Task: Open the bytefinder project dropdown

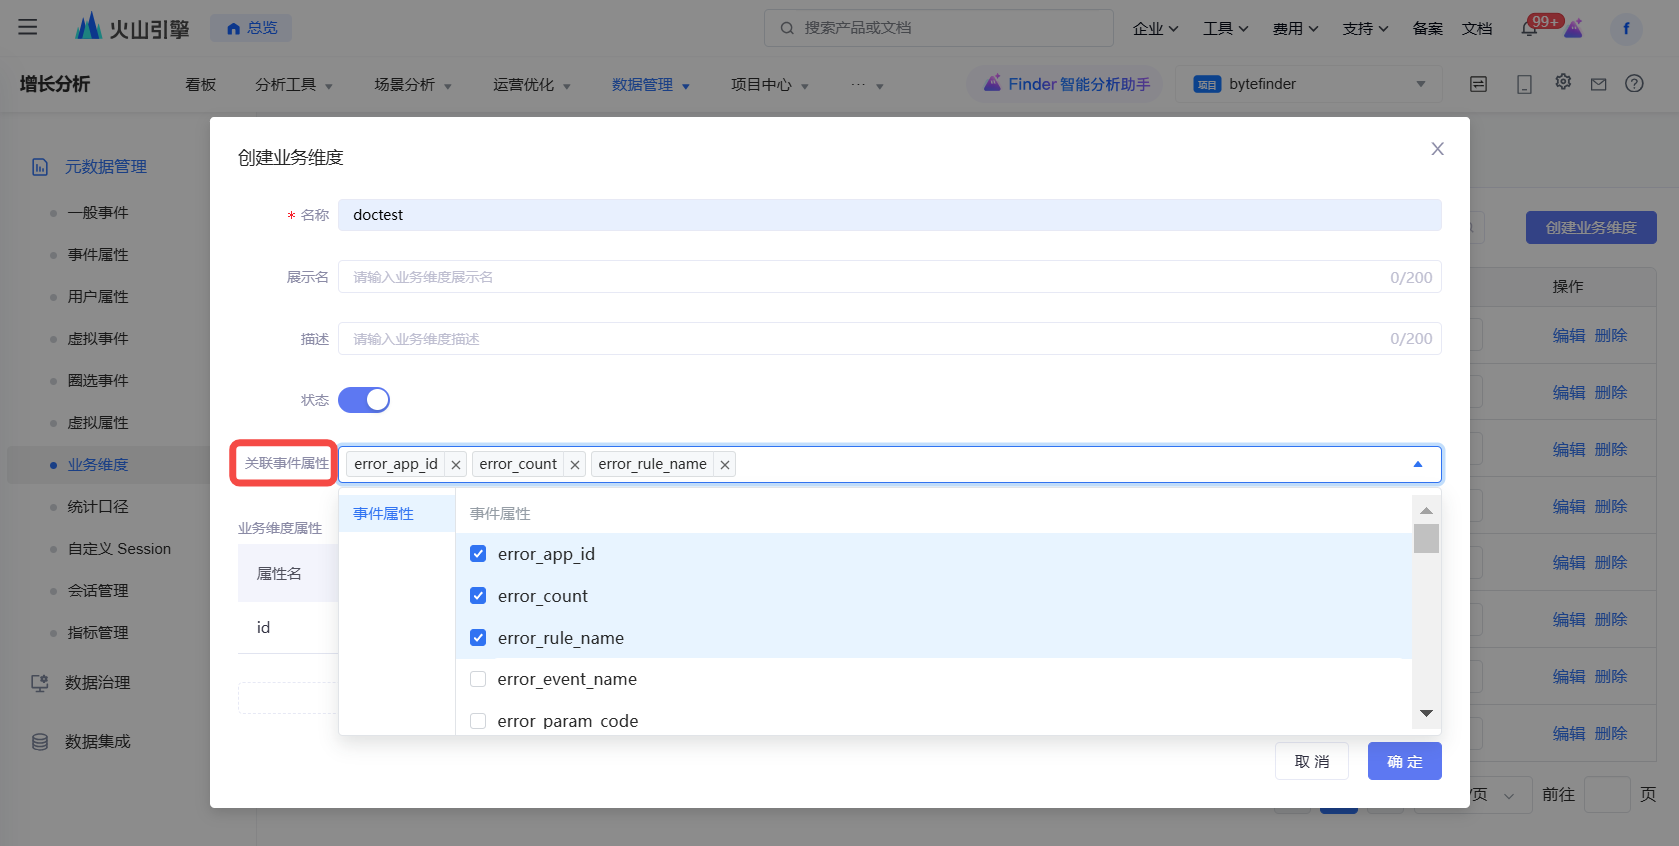Action: pos(1309,84)
